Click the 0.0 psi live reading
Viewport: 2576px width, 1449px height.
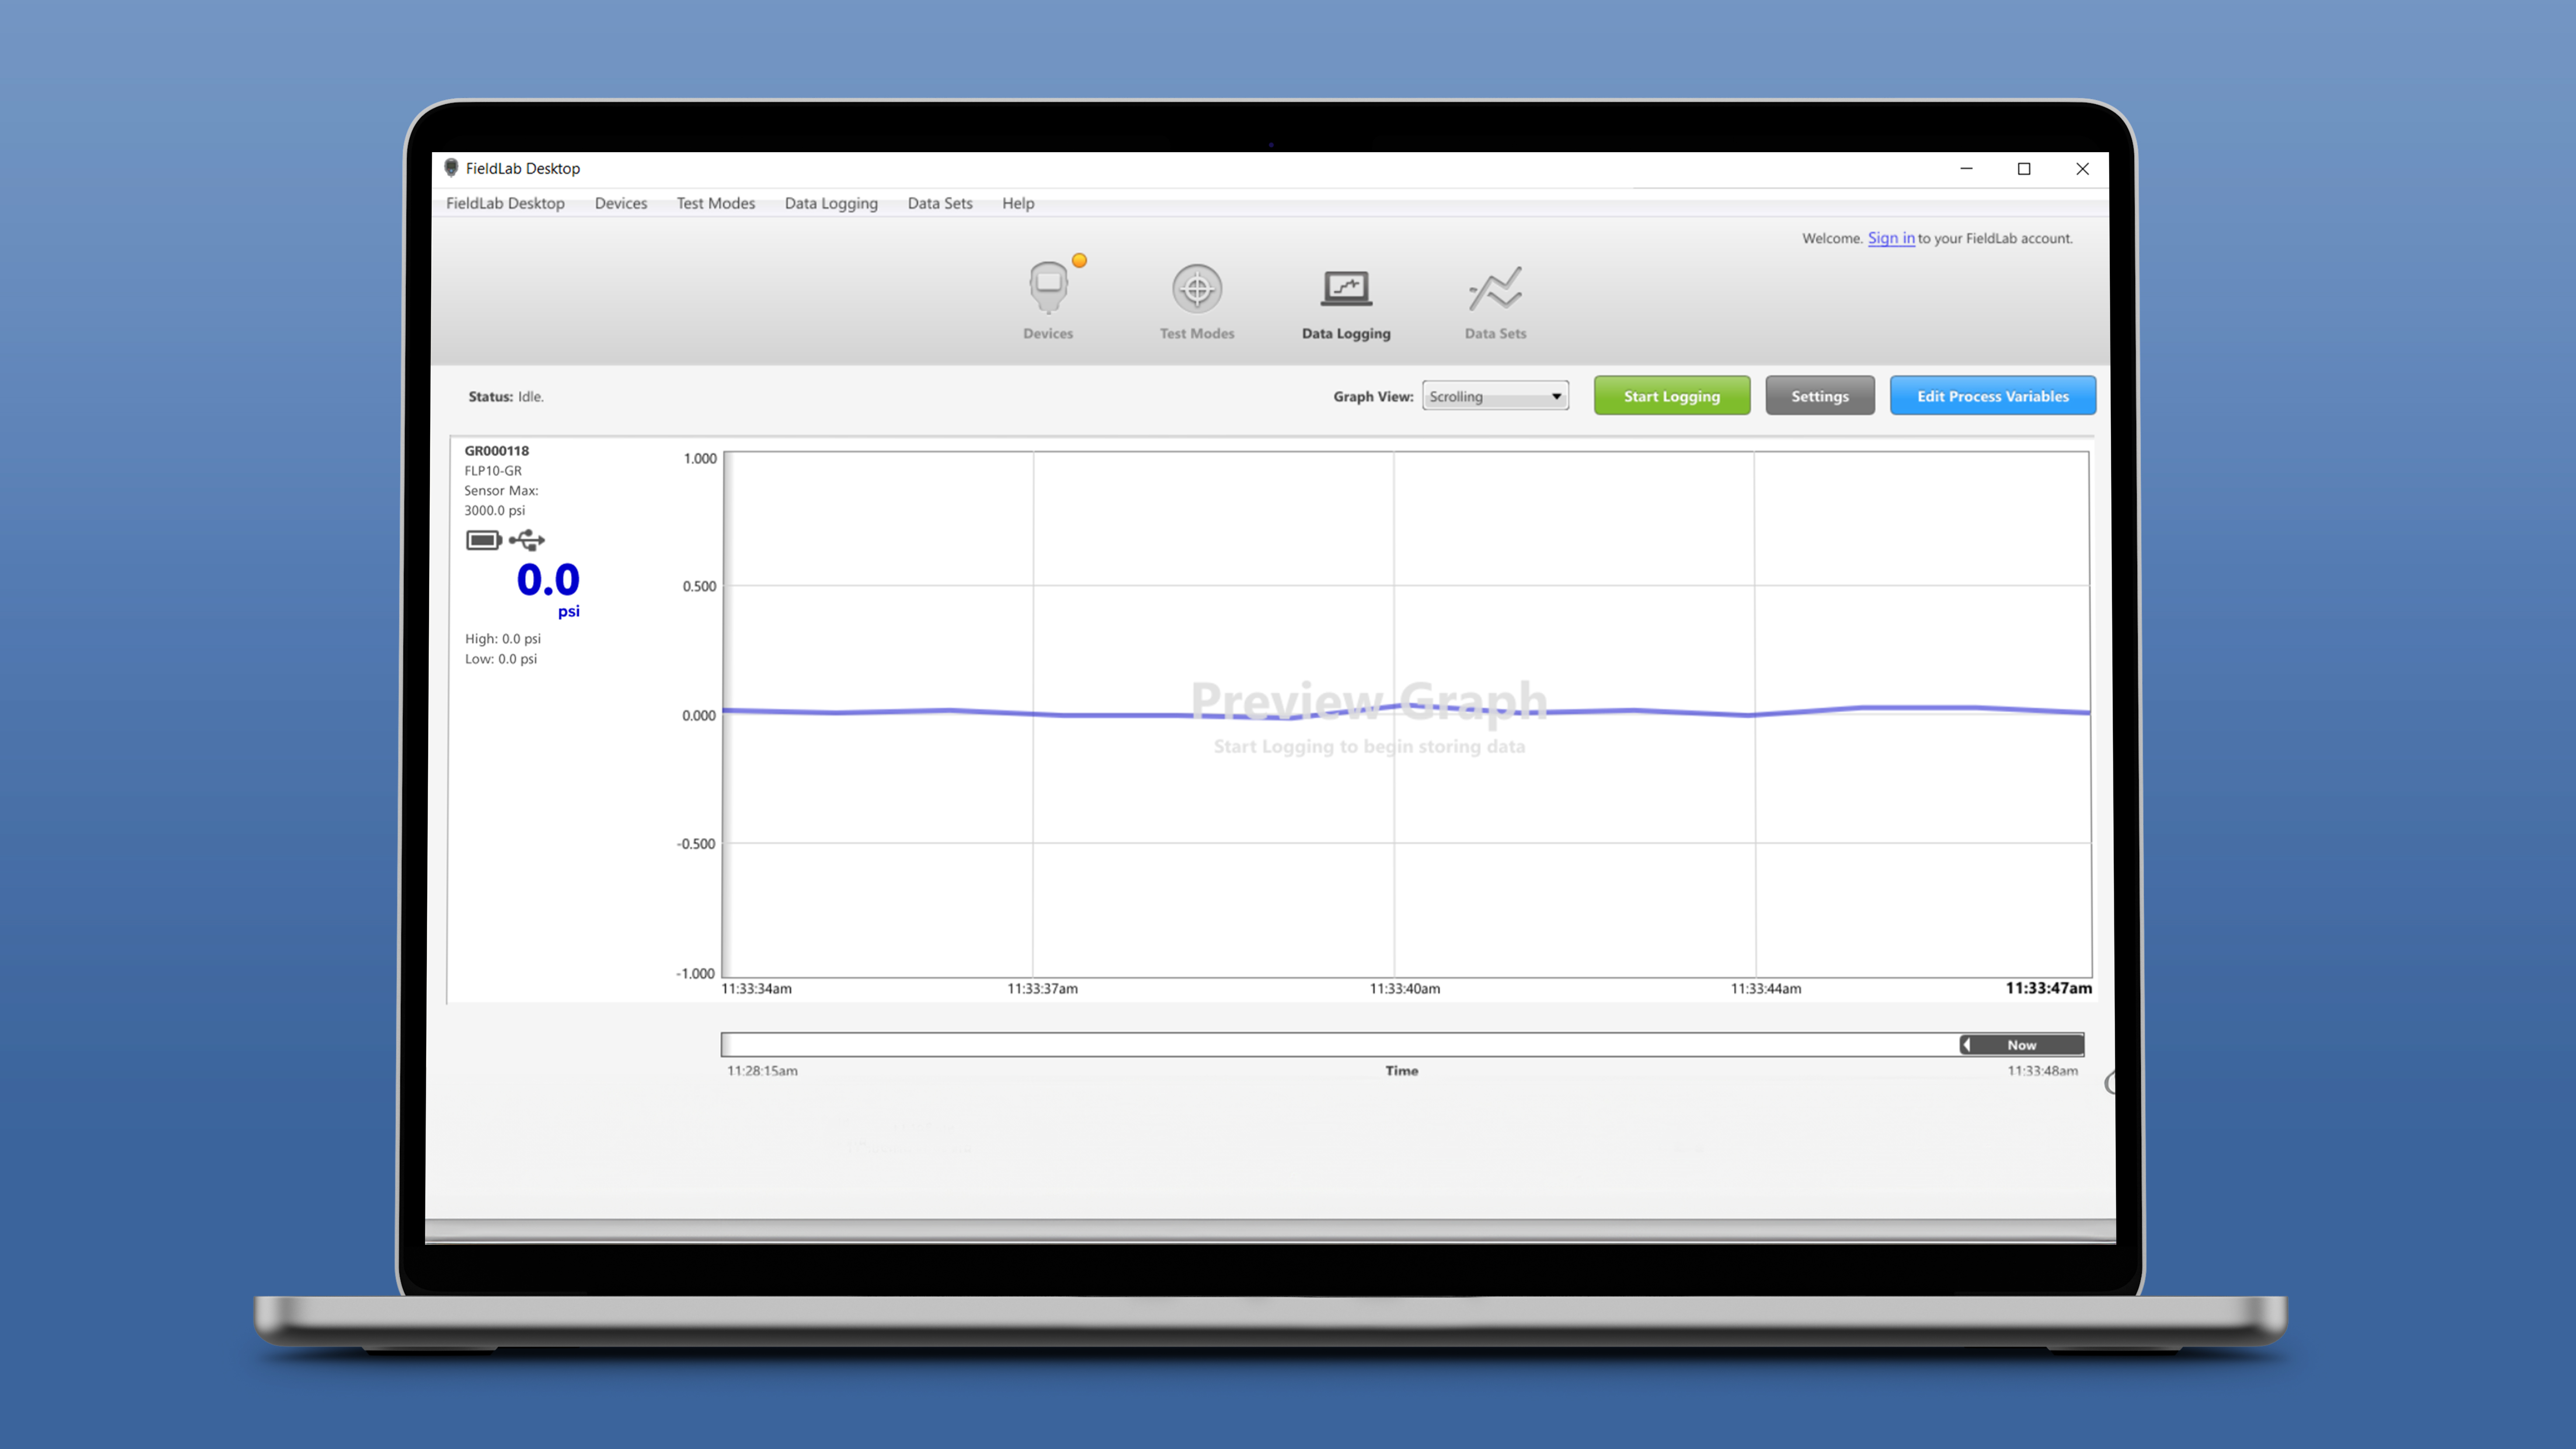click(x=547, y=581)
